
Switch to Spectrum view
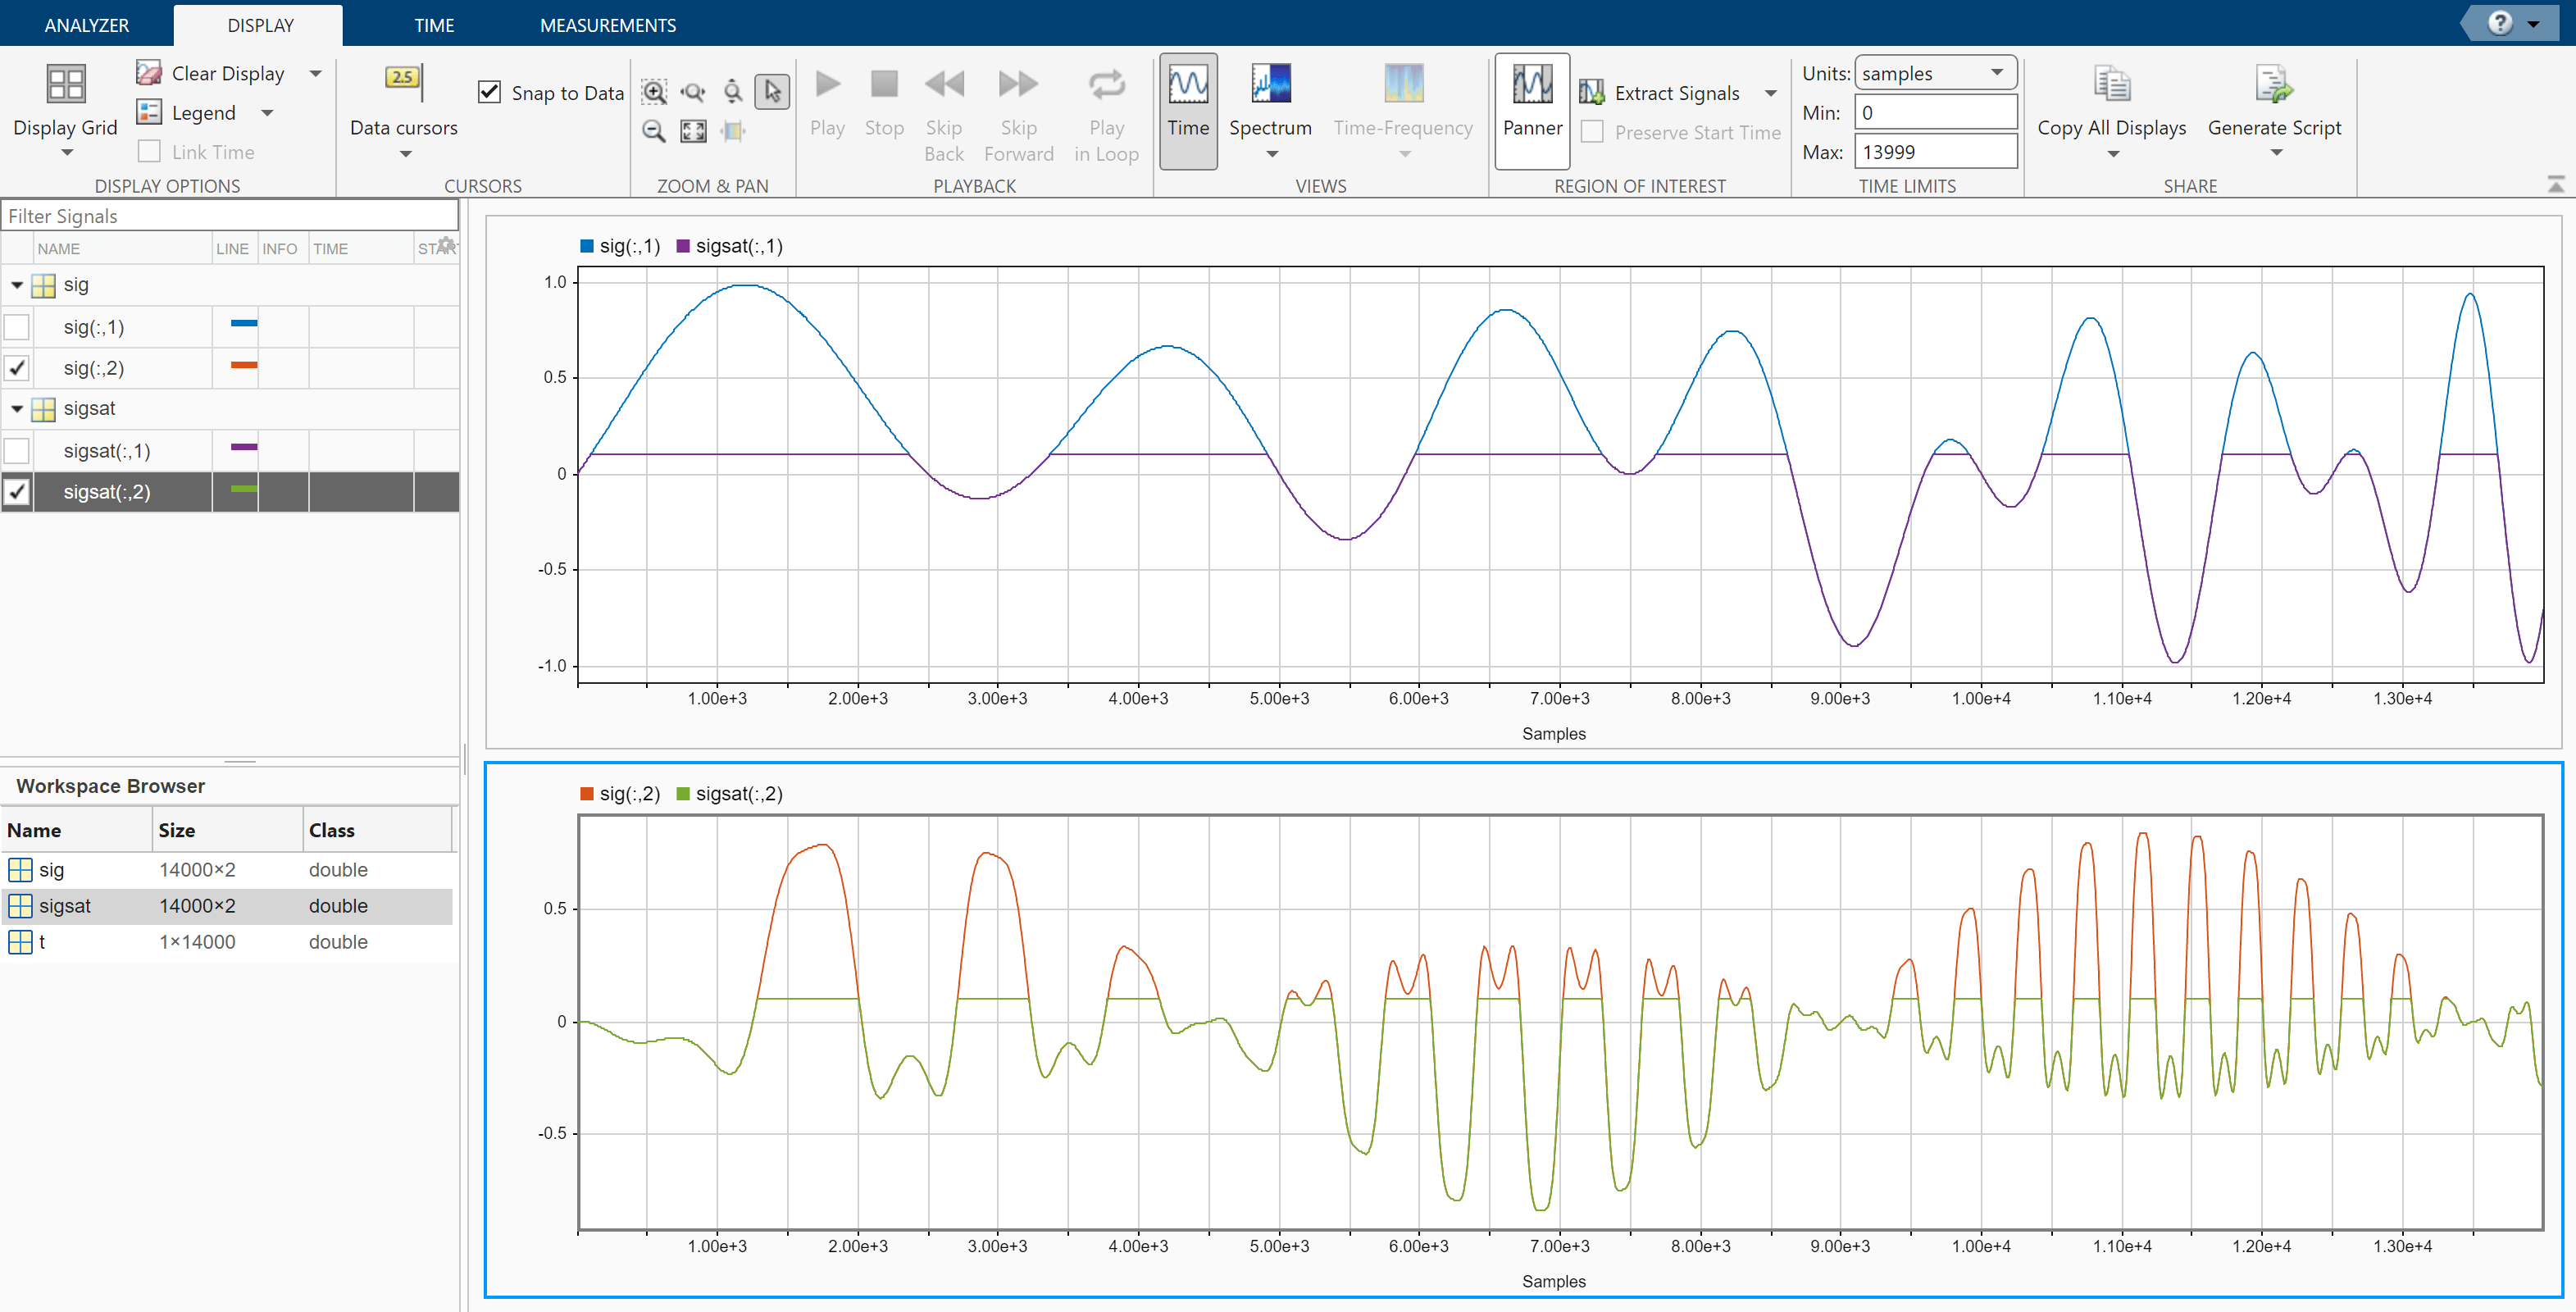click(x=1270, y=85)
